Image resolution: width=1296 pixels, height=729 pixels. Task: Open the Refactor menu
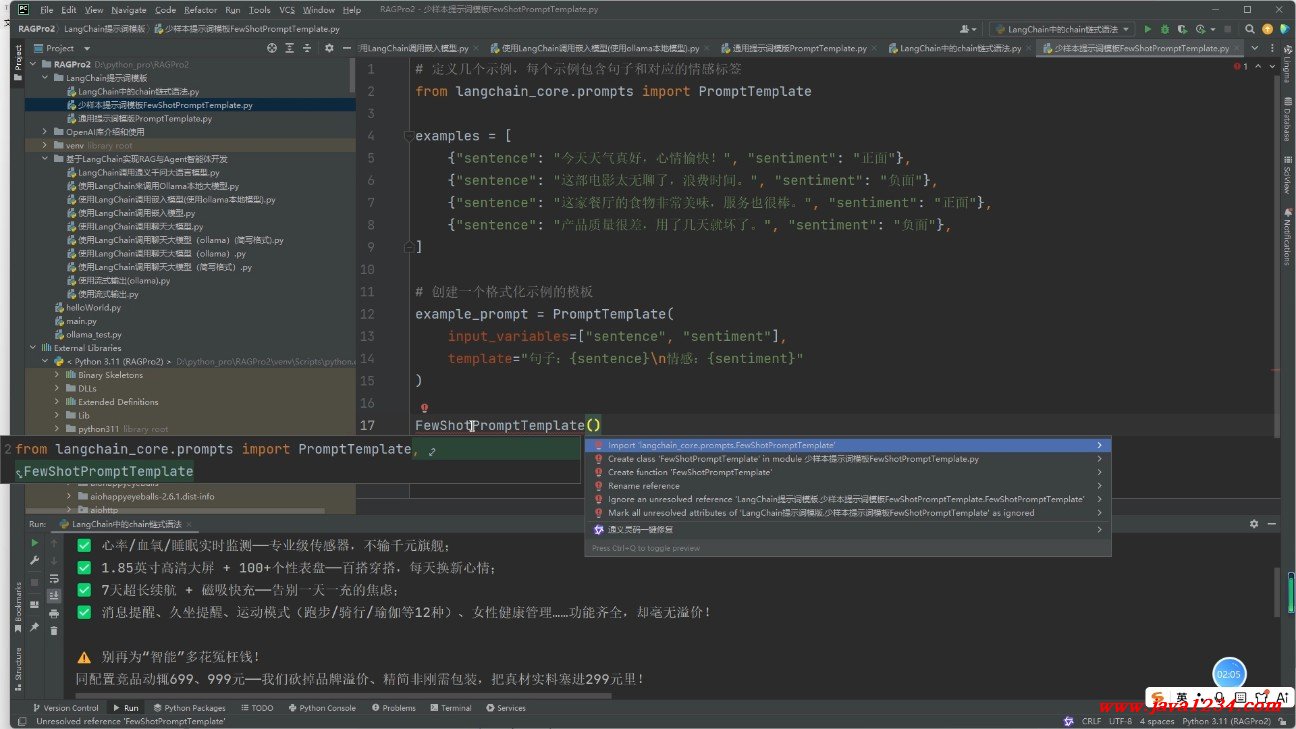(x=200, y=10)
